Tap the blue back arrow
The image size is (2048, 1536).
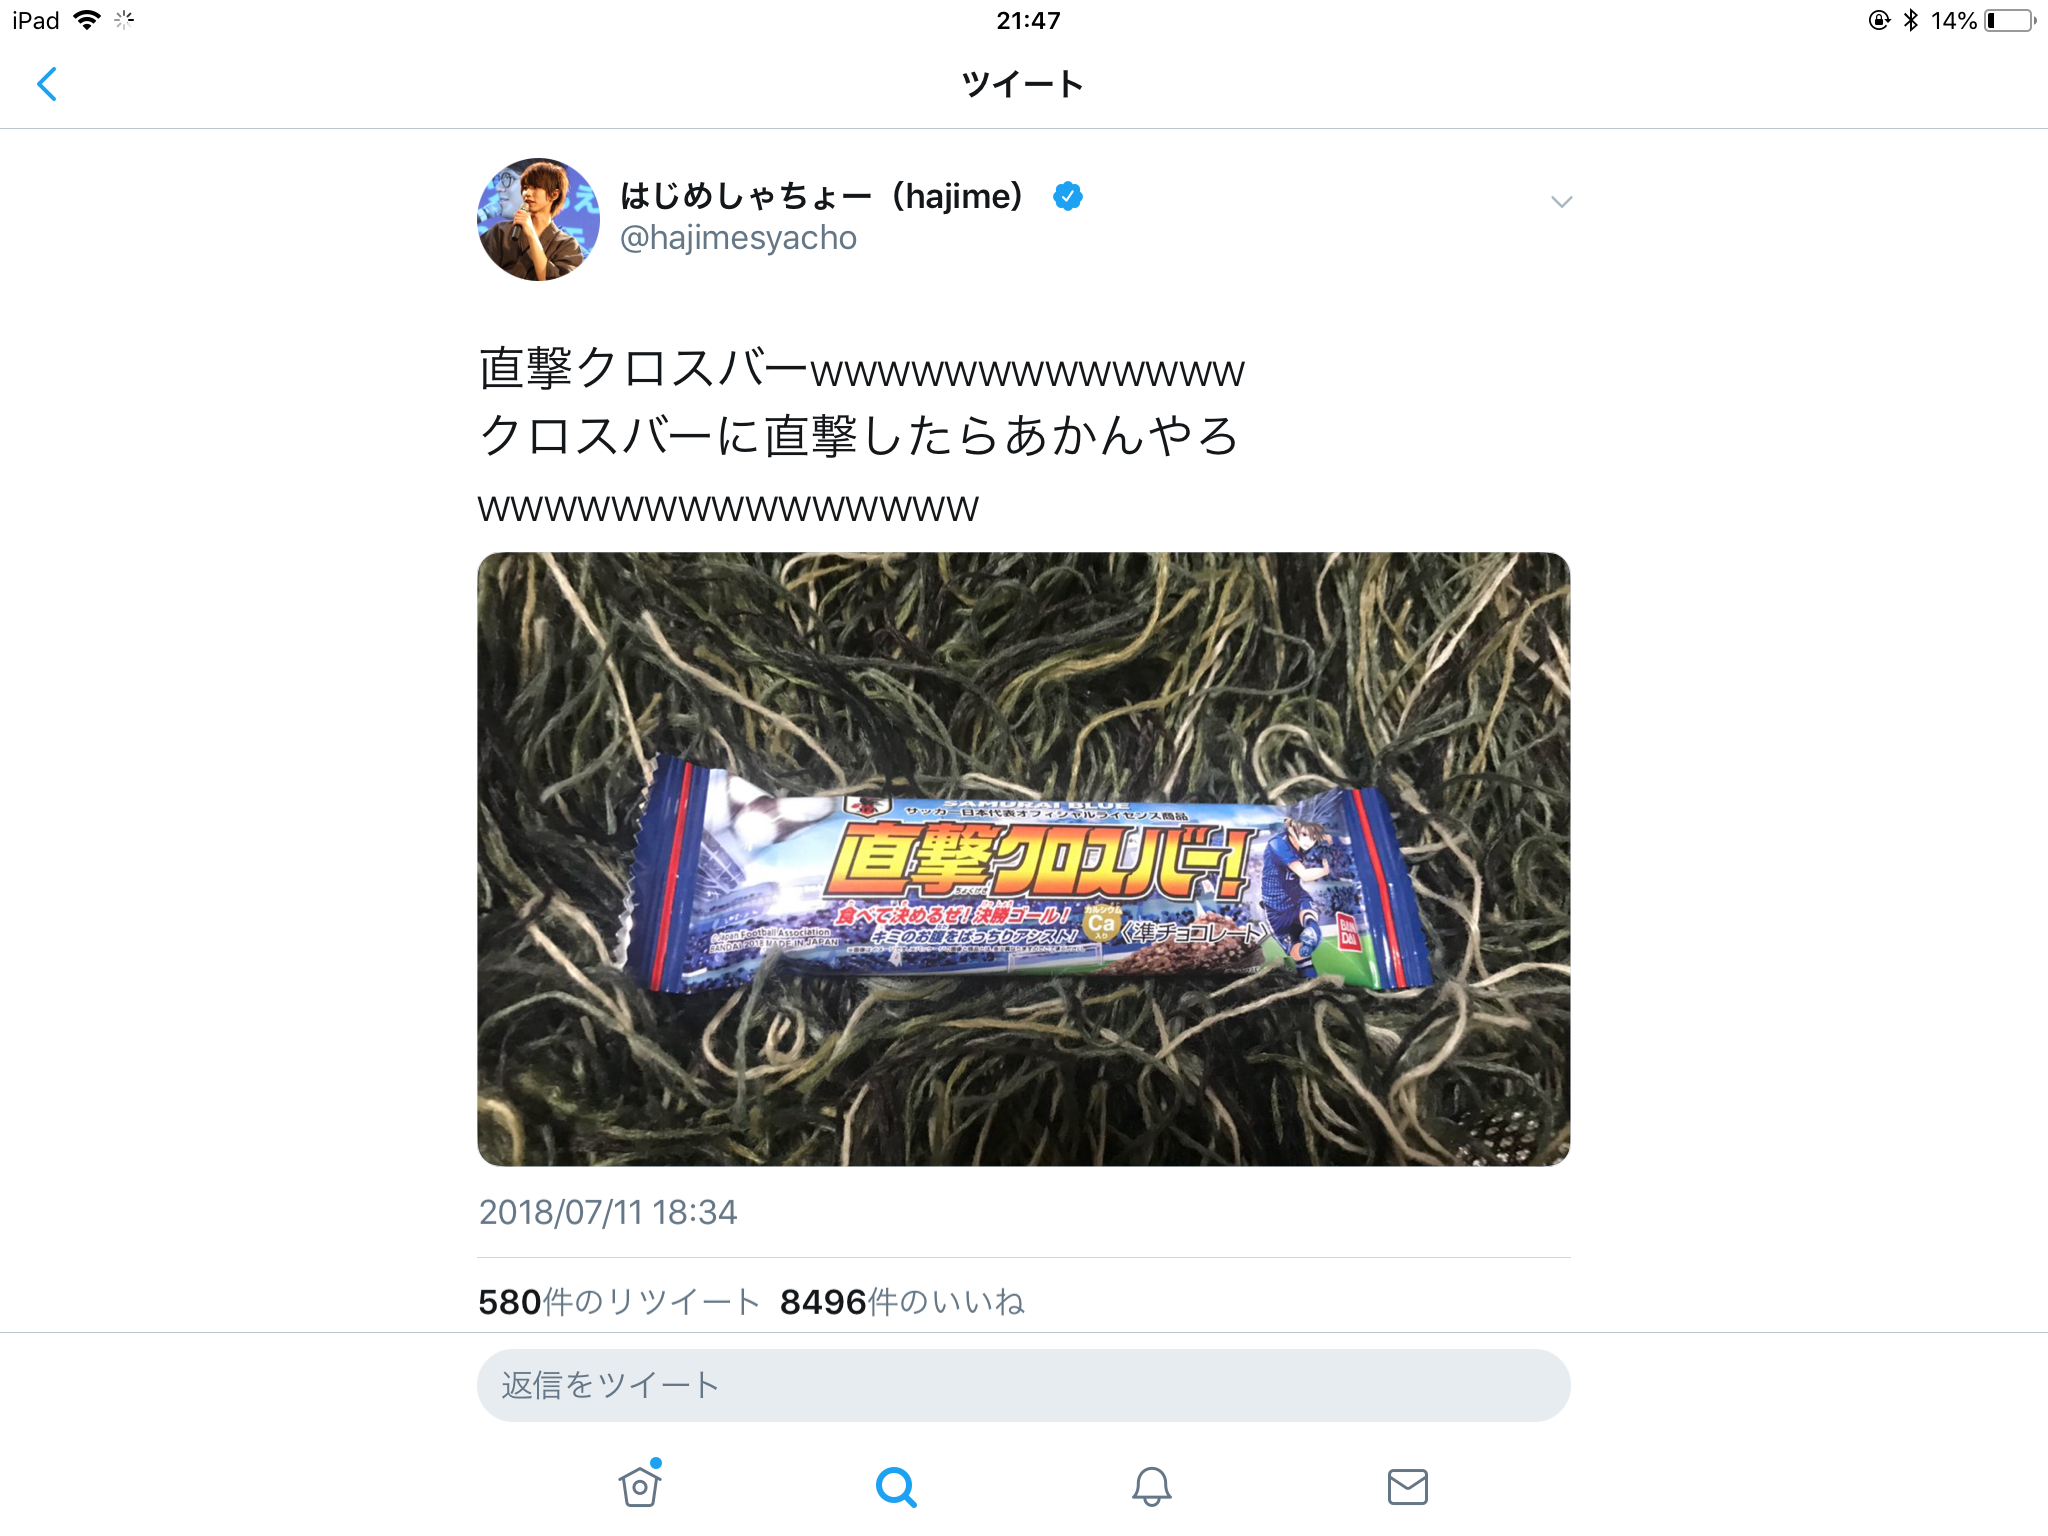point(47,84)
